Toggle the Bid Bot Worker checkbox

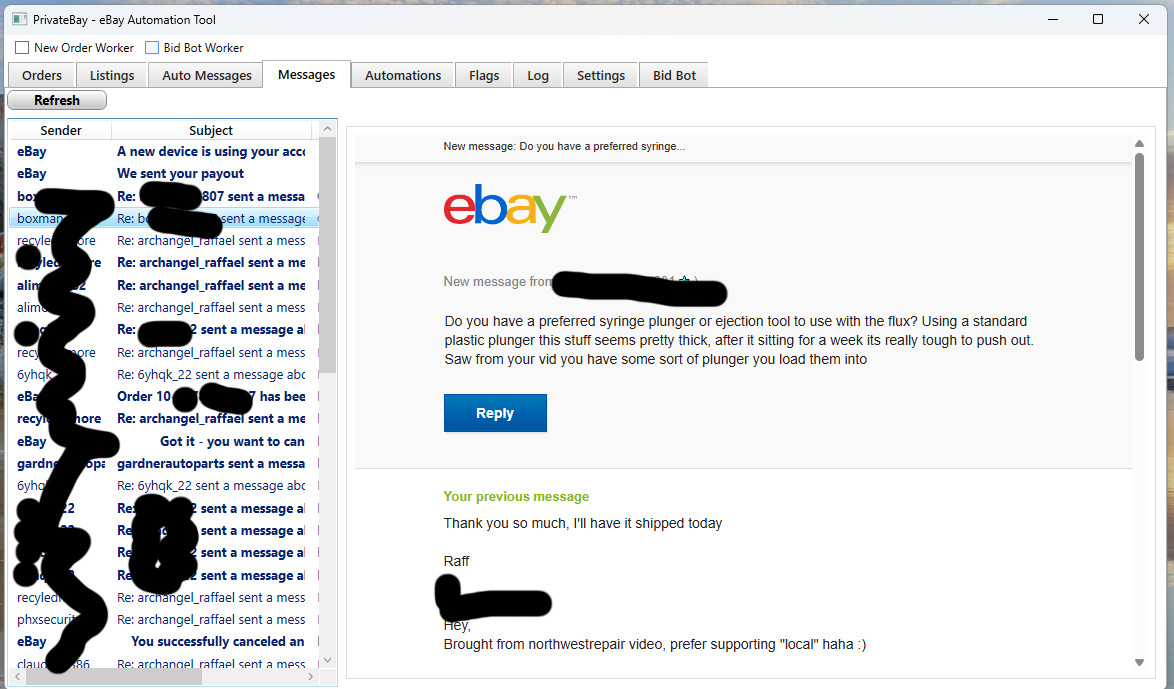[x=152, y=48]
